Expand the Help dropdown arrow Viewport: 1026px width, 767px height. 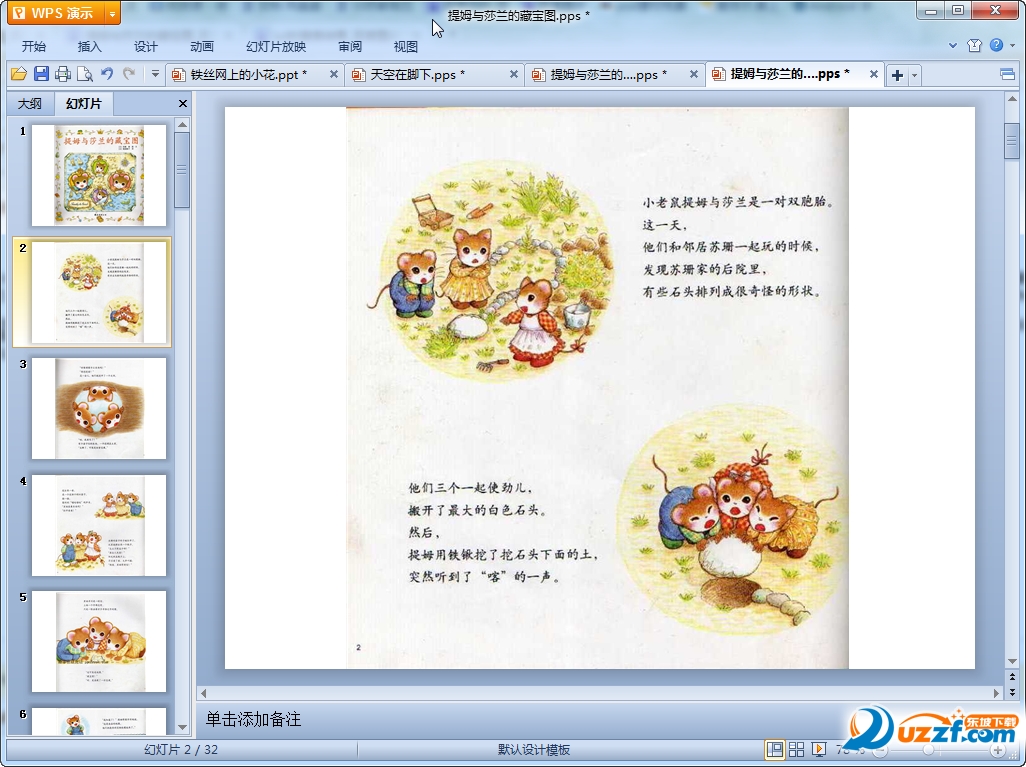(1012, 46)
